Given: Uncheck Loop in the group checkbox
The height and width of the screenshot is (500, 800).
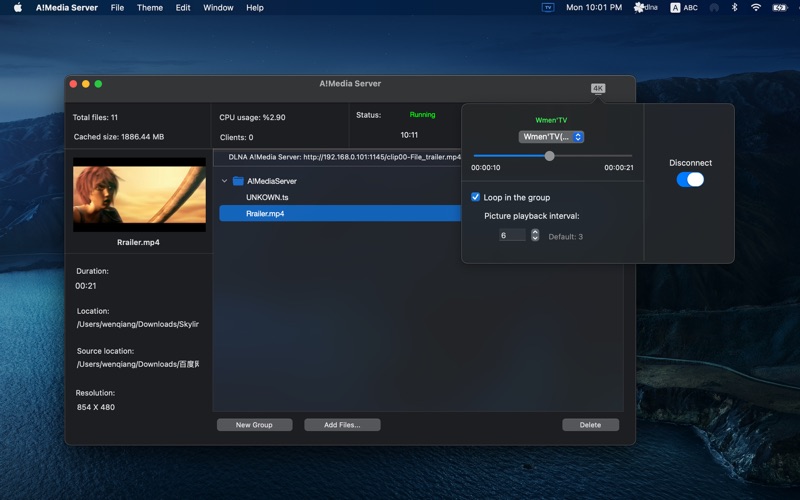Looking at the screenshot, I should click(x=476, y=197).
